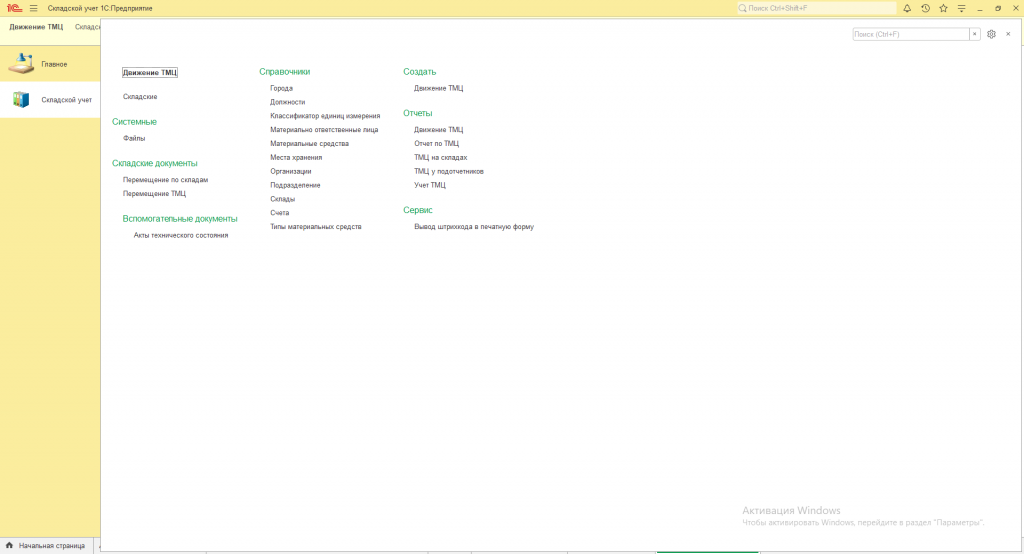The image size is (1024, 554).
Task: Open ТМЦ на складах report
Action: [440, 157]
